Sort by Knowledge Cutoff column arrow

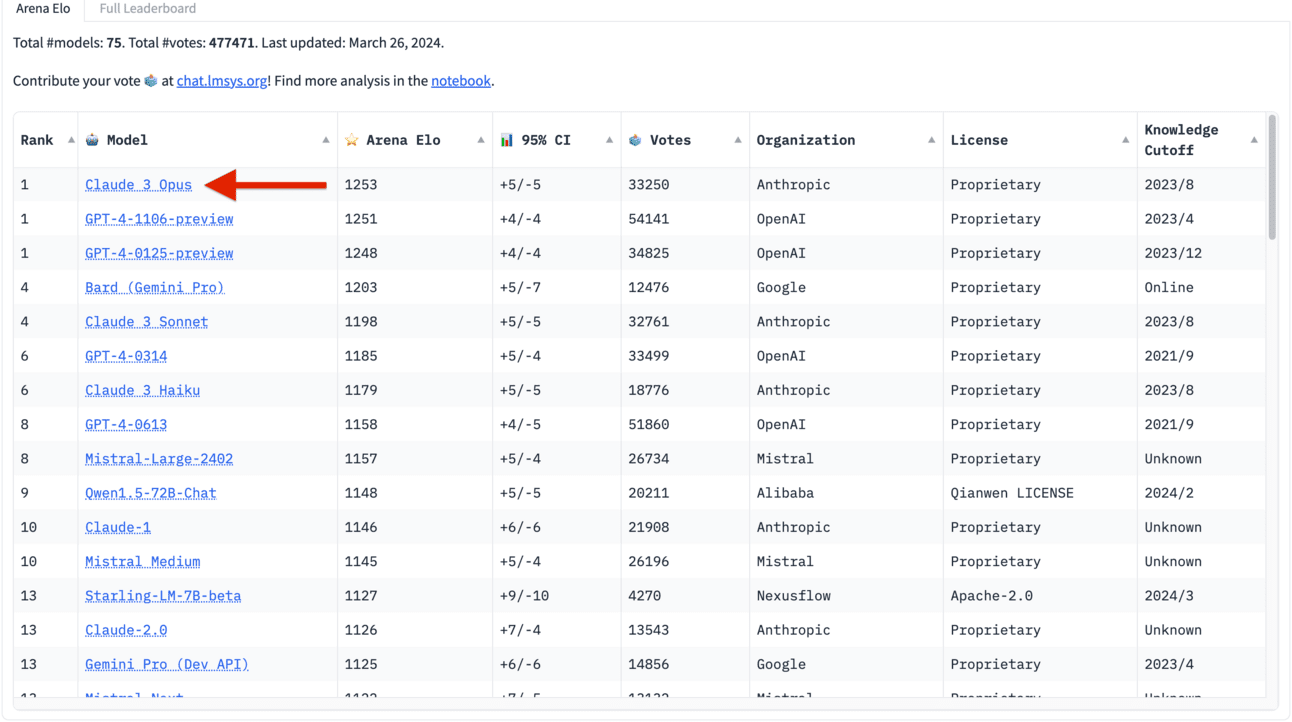click(x=1254, y=140)
